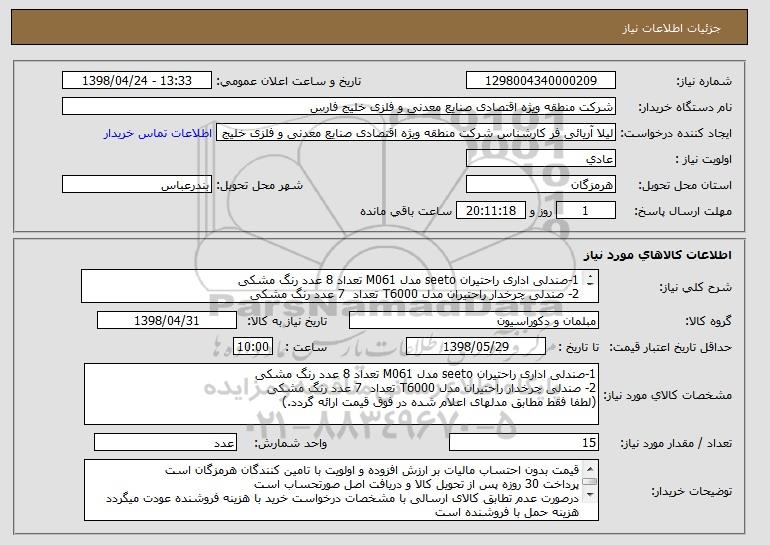The image size is (770, 545).
Task: Click the down arrow of the شرح کلی نیاز box
Action: (x=590, y=283)
